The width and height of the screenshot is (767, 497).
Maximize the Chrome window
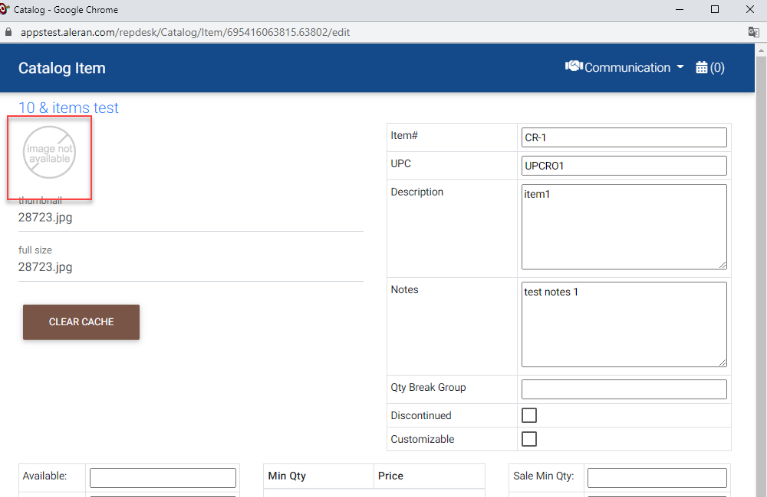point(715,9)
